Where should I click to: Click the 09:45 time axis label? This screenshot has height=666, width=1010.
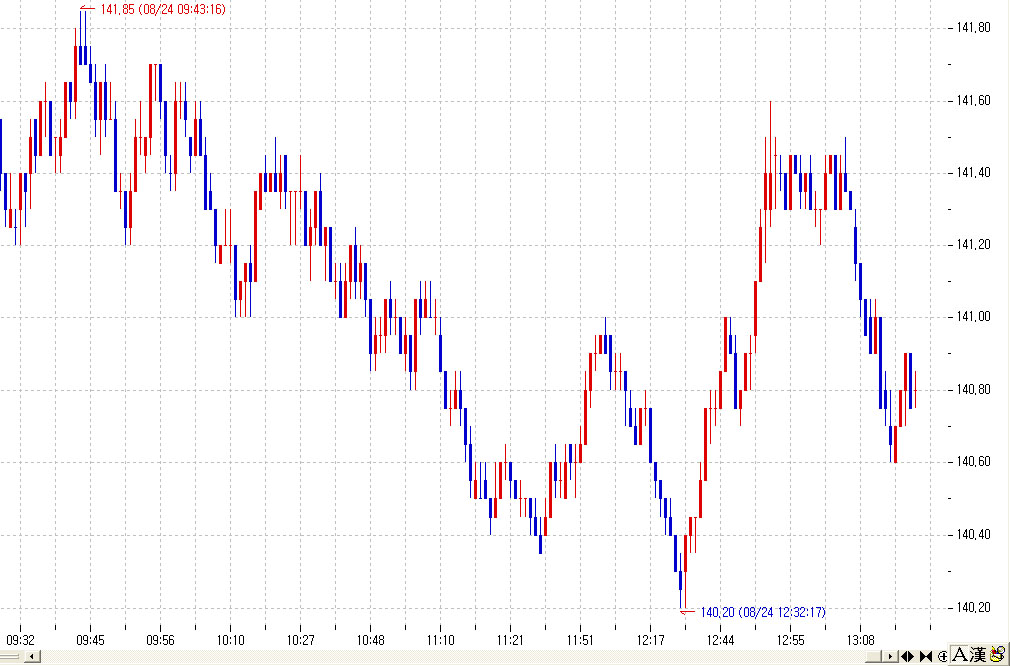90,640
